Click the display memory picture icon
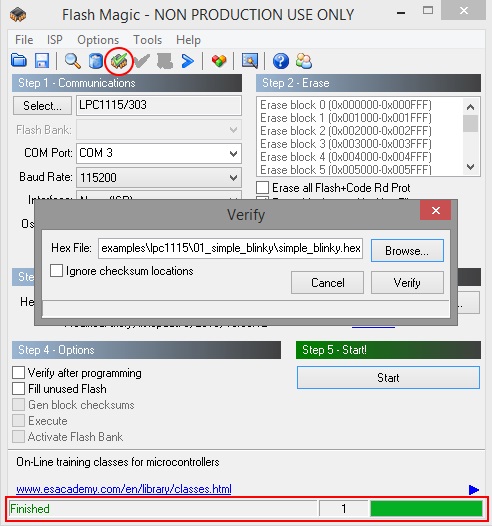The image size is (492, 526). click(250, 61)
